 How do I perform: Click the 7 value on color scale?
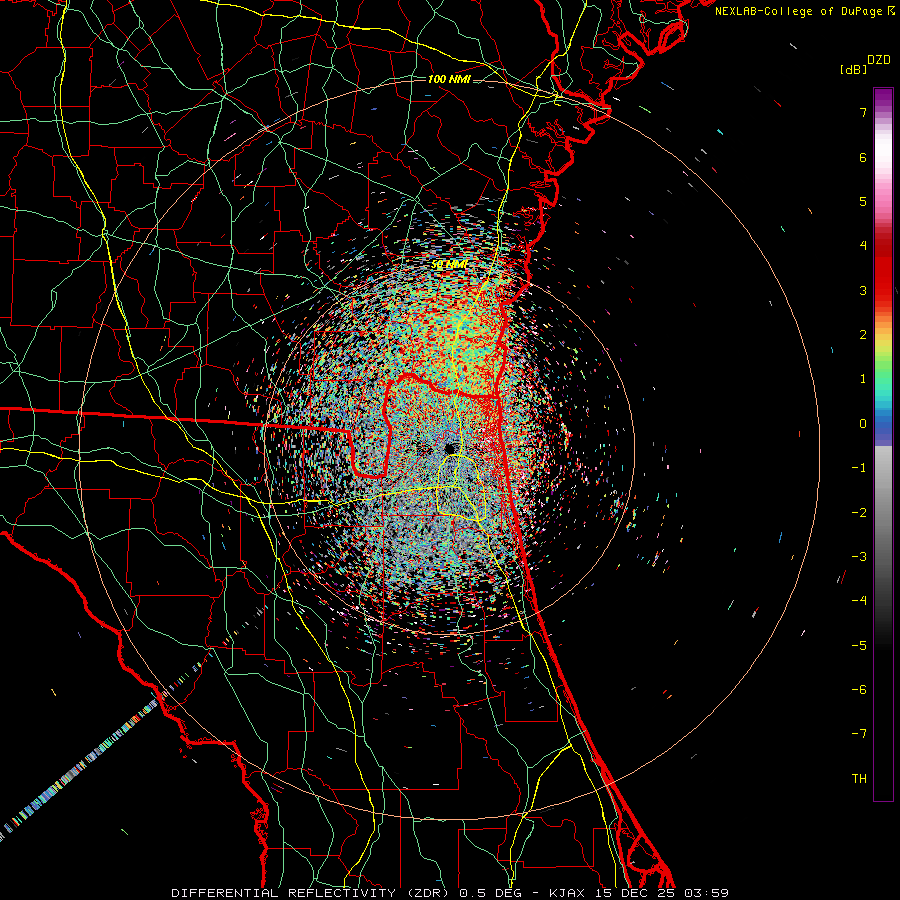tap(863, 112)
